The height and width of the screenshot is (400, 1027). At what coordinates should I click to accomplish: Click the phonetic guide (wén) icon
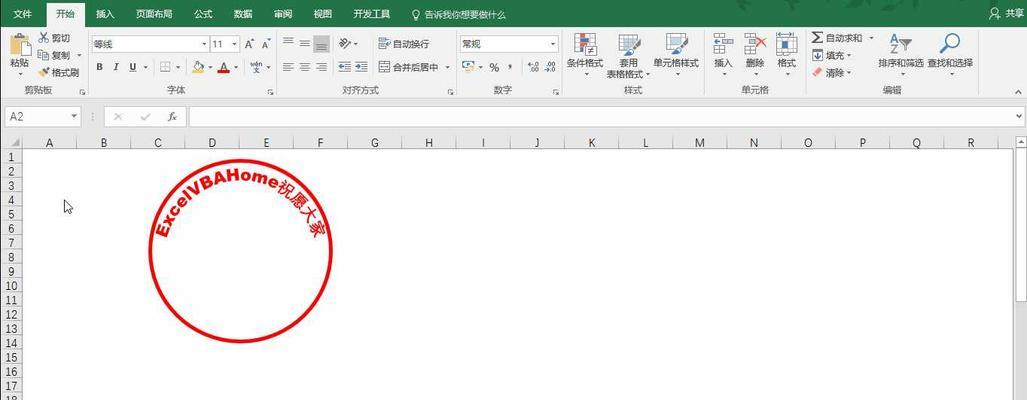pos(256,67)
